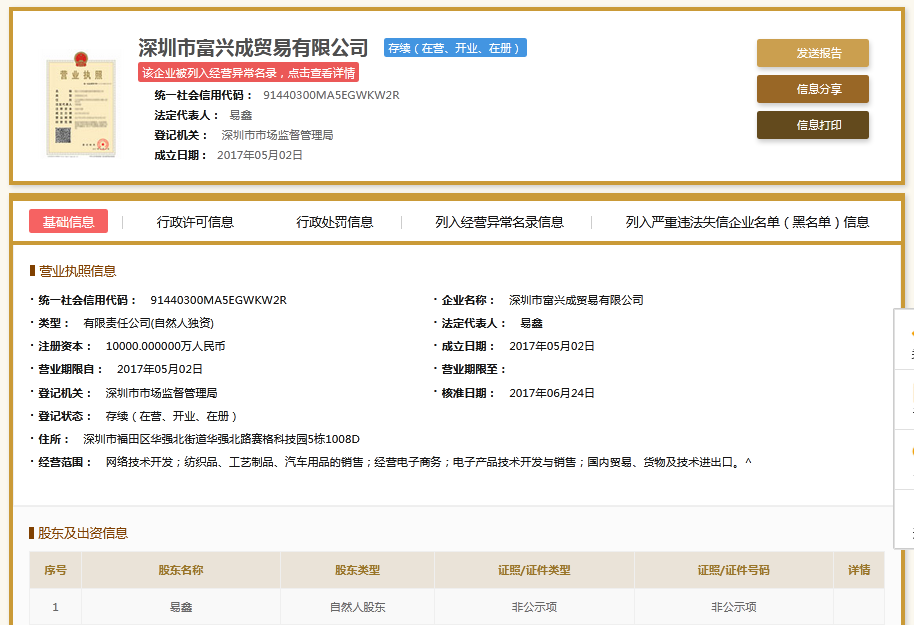The image size is (914, 625).
Task: Open the 行政处罚信息 tab
Action: (334, 222)
